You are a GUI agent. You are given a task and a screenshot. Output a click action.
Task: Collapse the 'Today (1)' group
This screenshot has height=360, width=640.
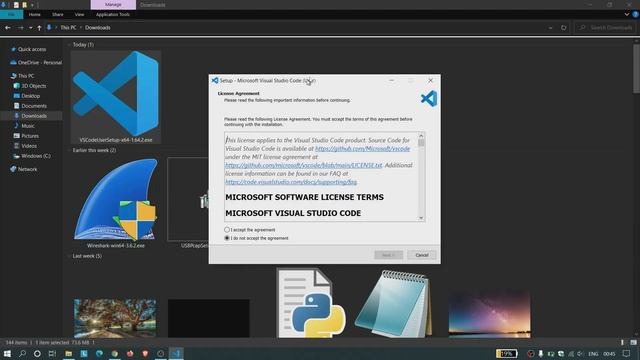69,45
